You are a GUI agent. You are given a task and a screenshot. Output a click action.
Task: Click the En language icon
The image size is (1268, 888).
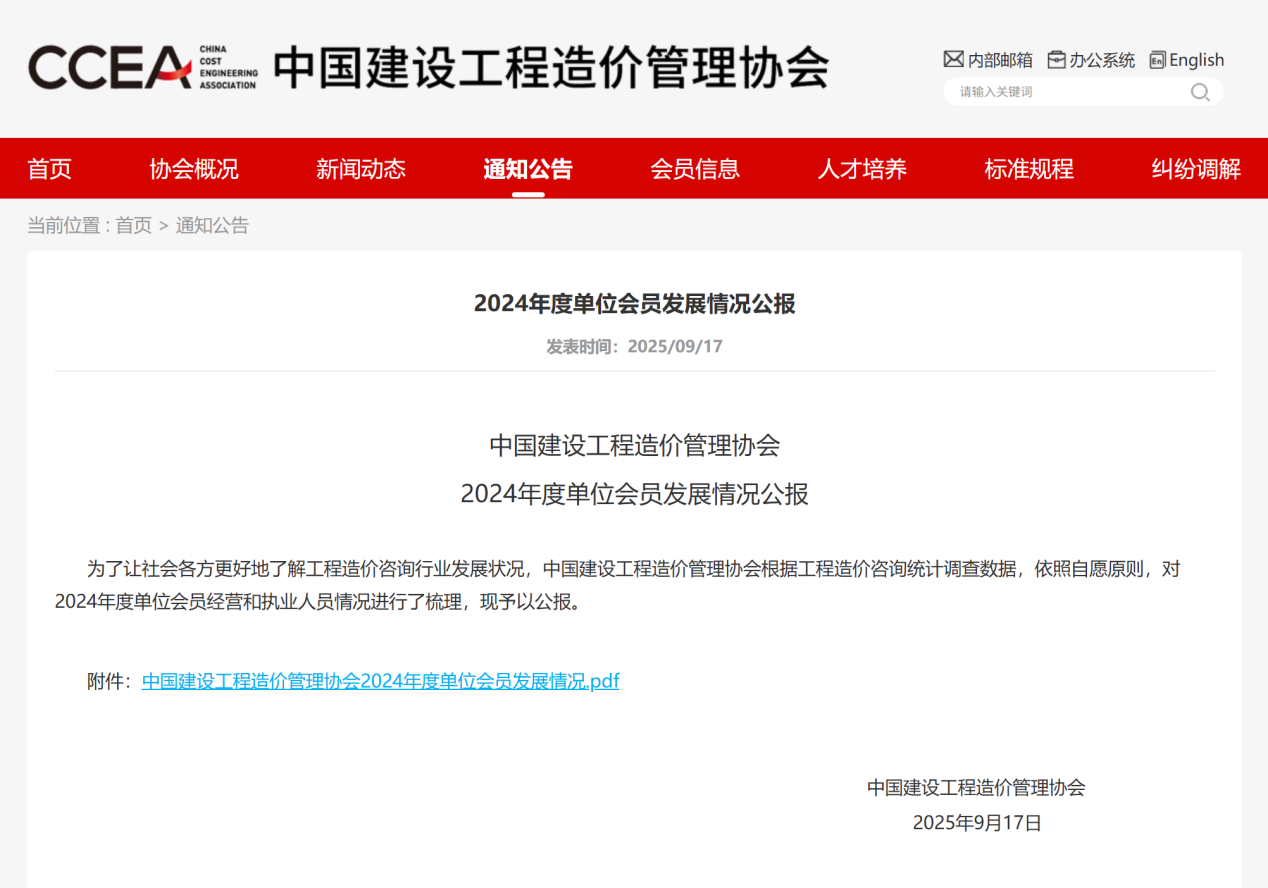[1157, 60]
